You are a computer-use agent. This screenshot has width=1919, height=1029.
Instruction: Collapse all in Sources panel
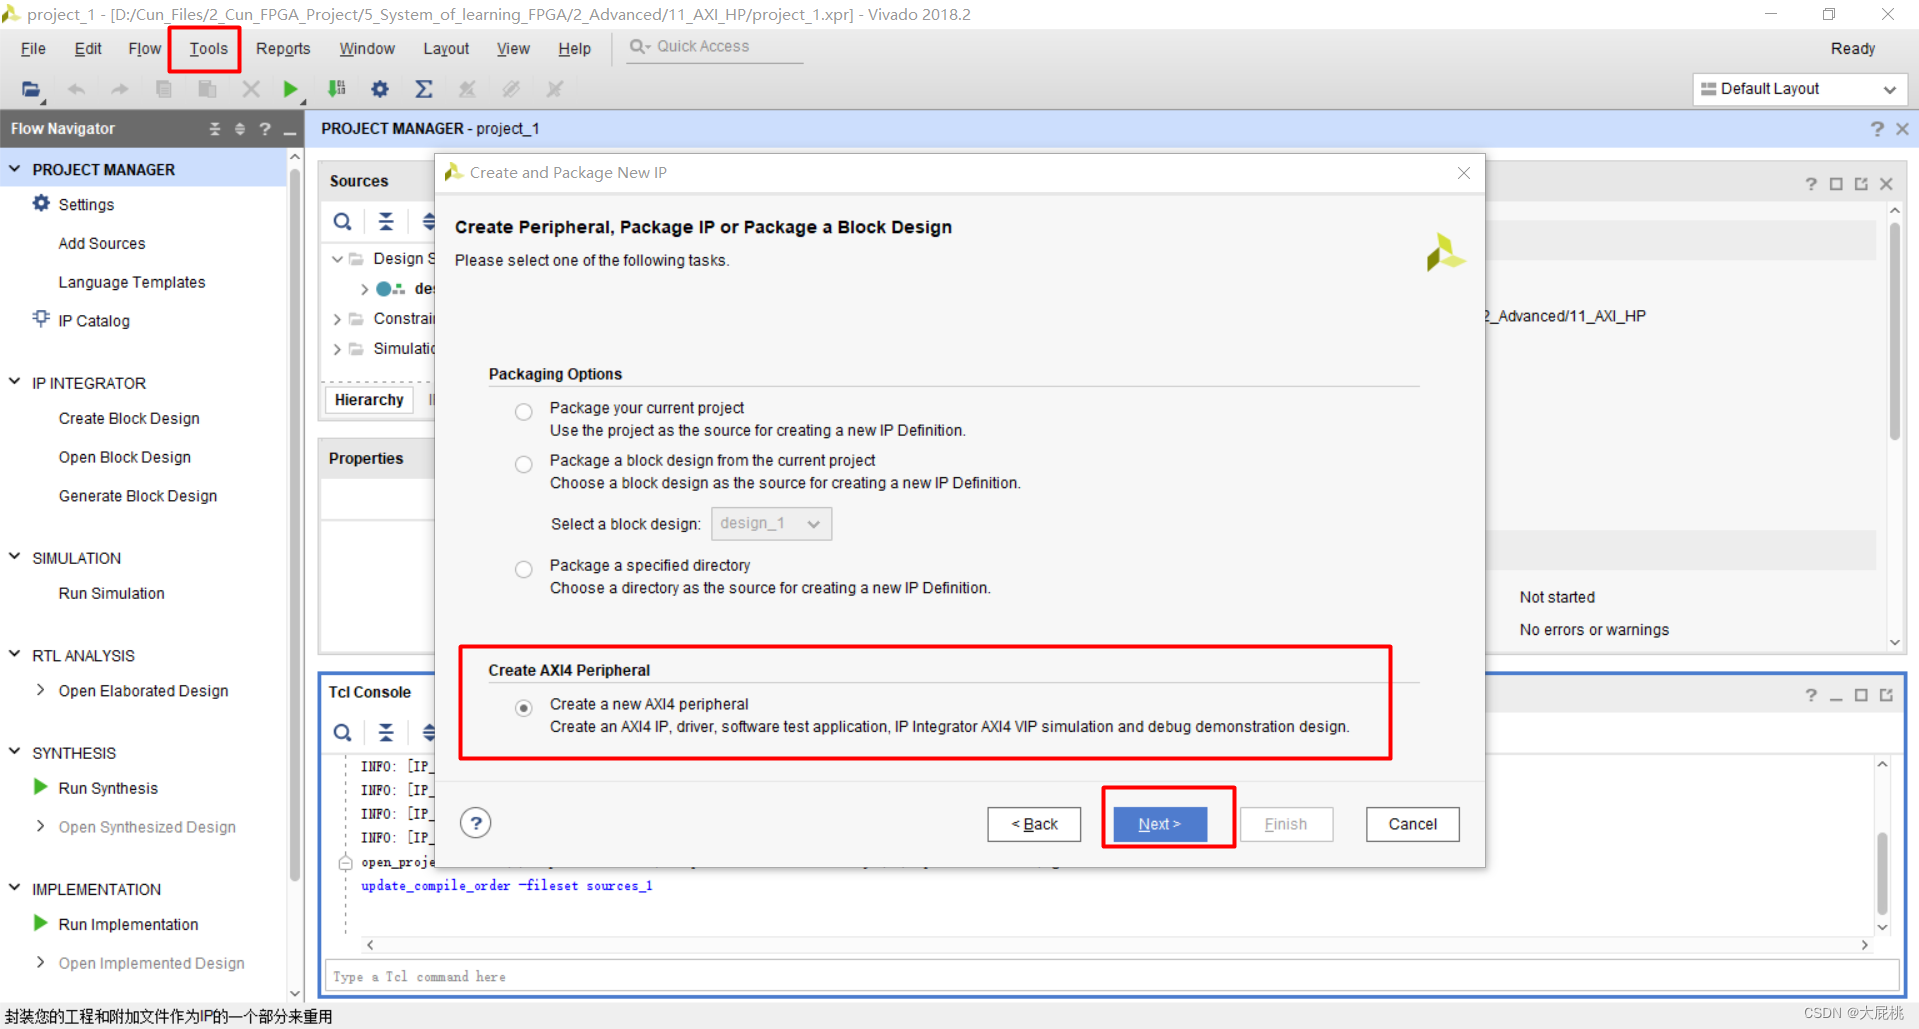[386, 222]
